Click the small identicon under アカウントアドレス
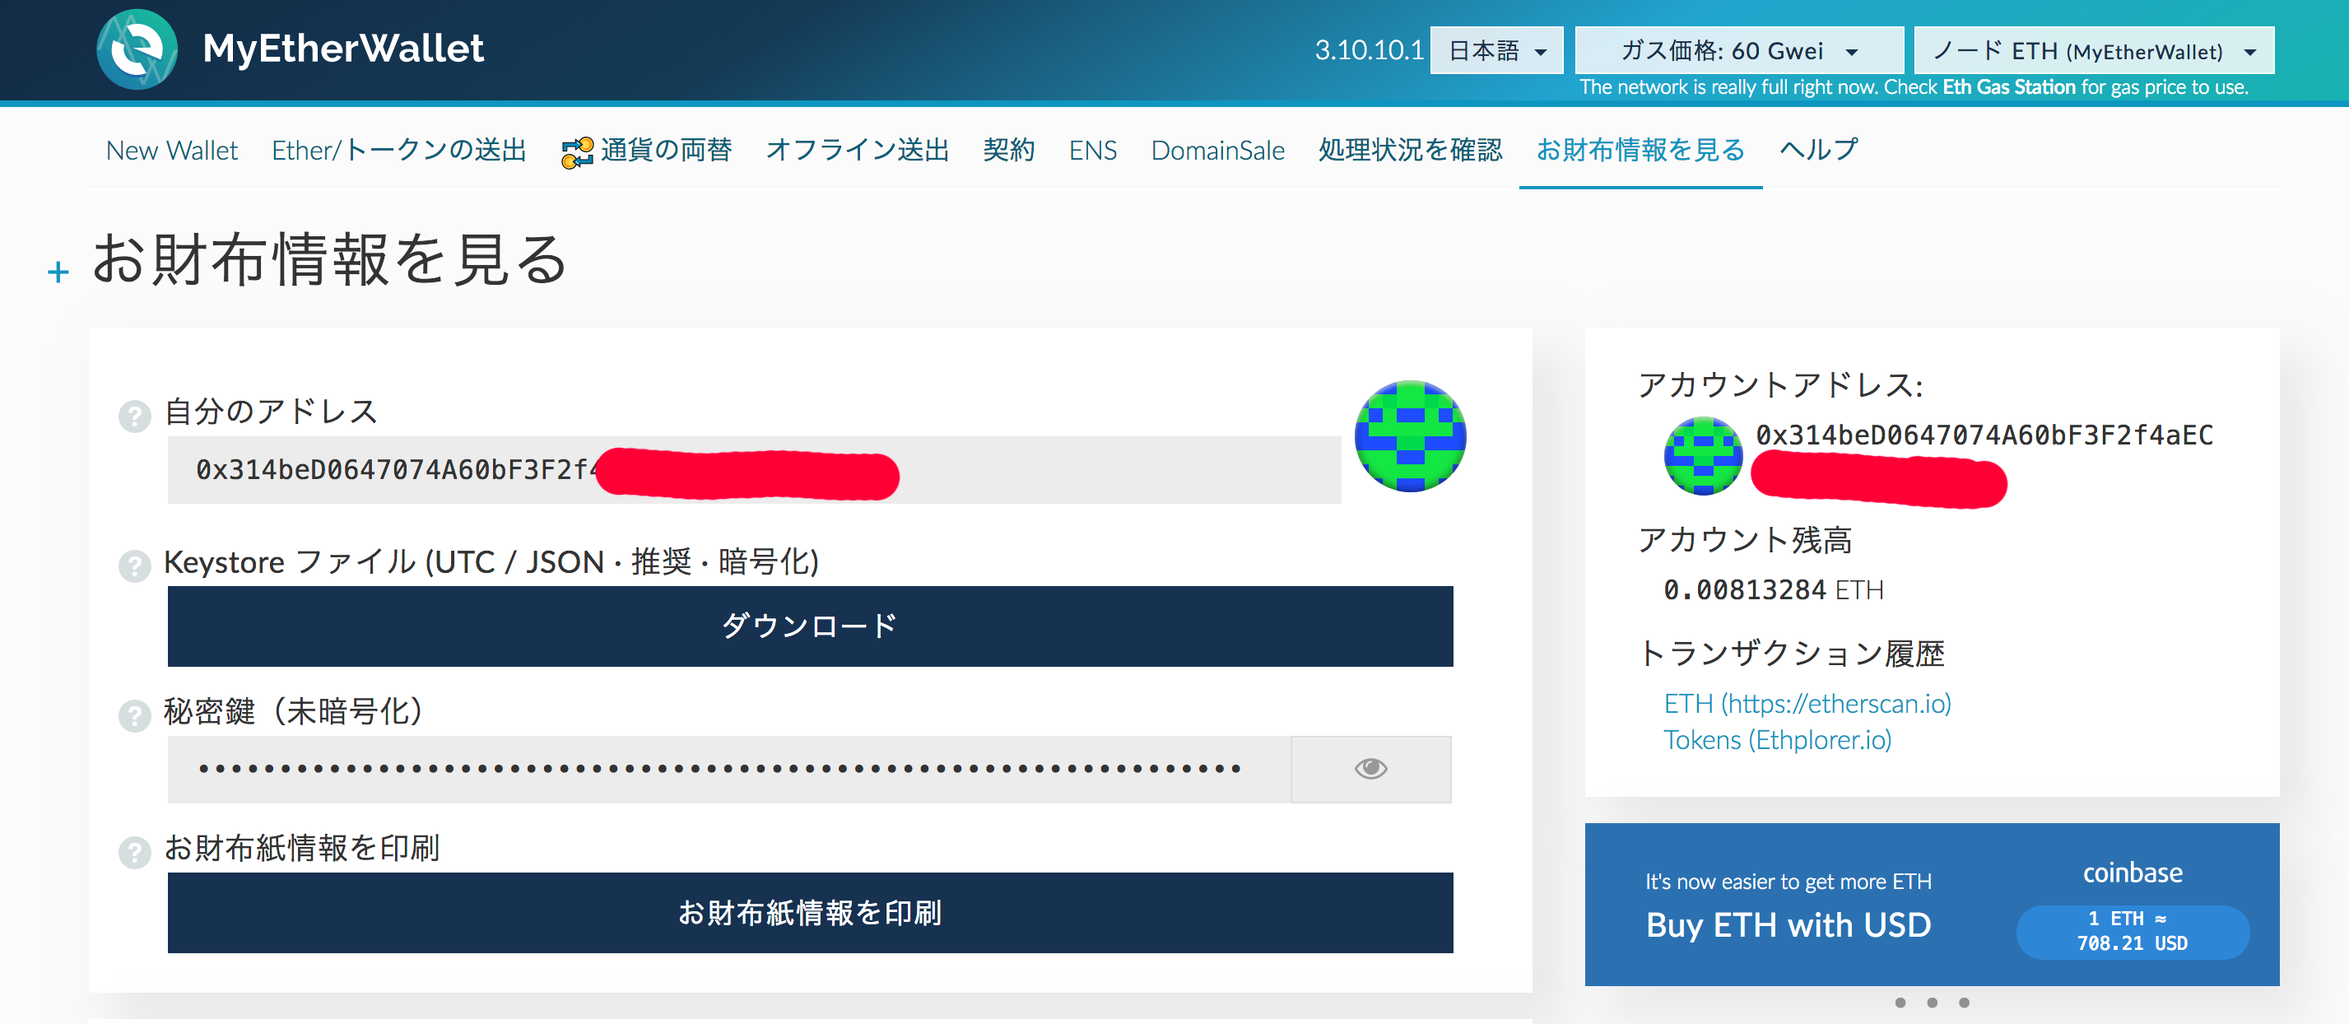 point(1703,456)
